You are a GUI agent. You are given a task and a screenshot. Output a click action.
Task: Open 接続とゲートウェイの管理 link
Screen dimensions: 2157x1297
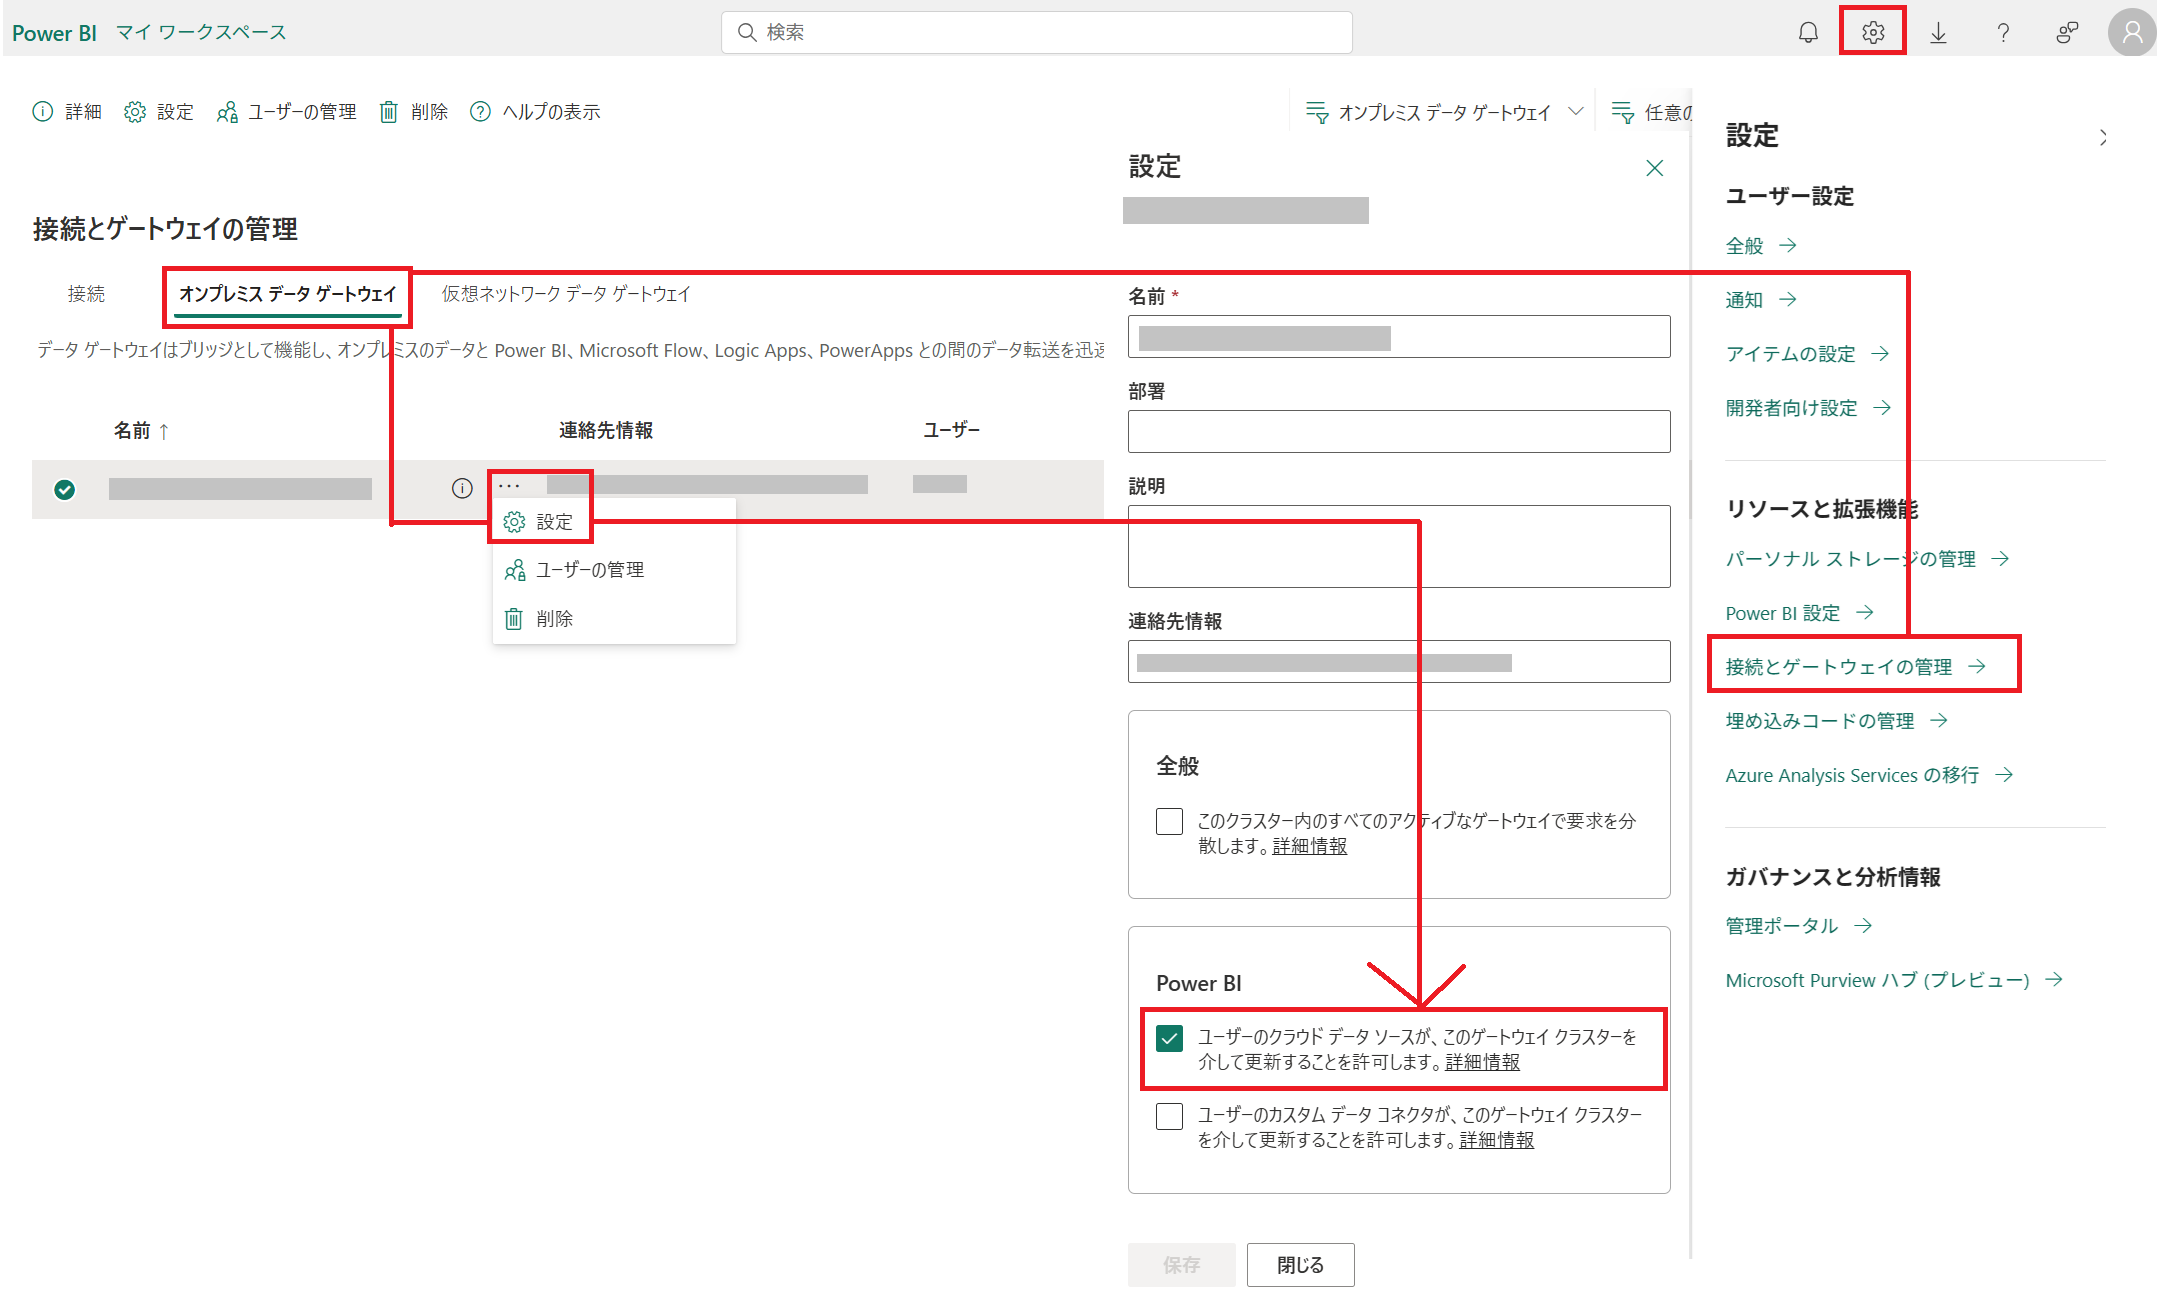click(x=1855, y=666)
